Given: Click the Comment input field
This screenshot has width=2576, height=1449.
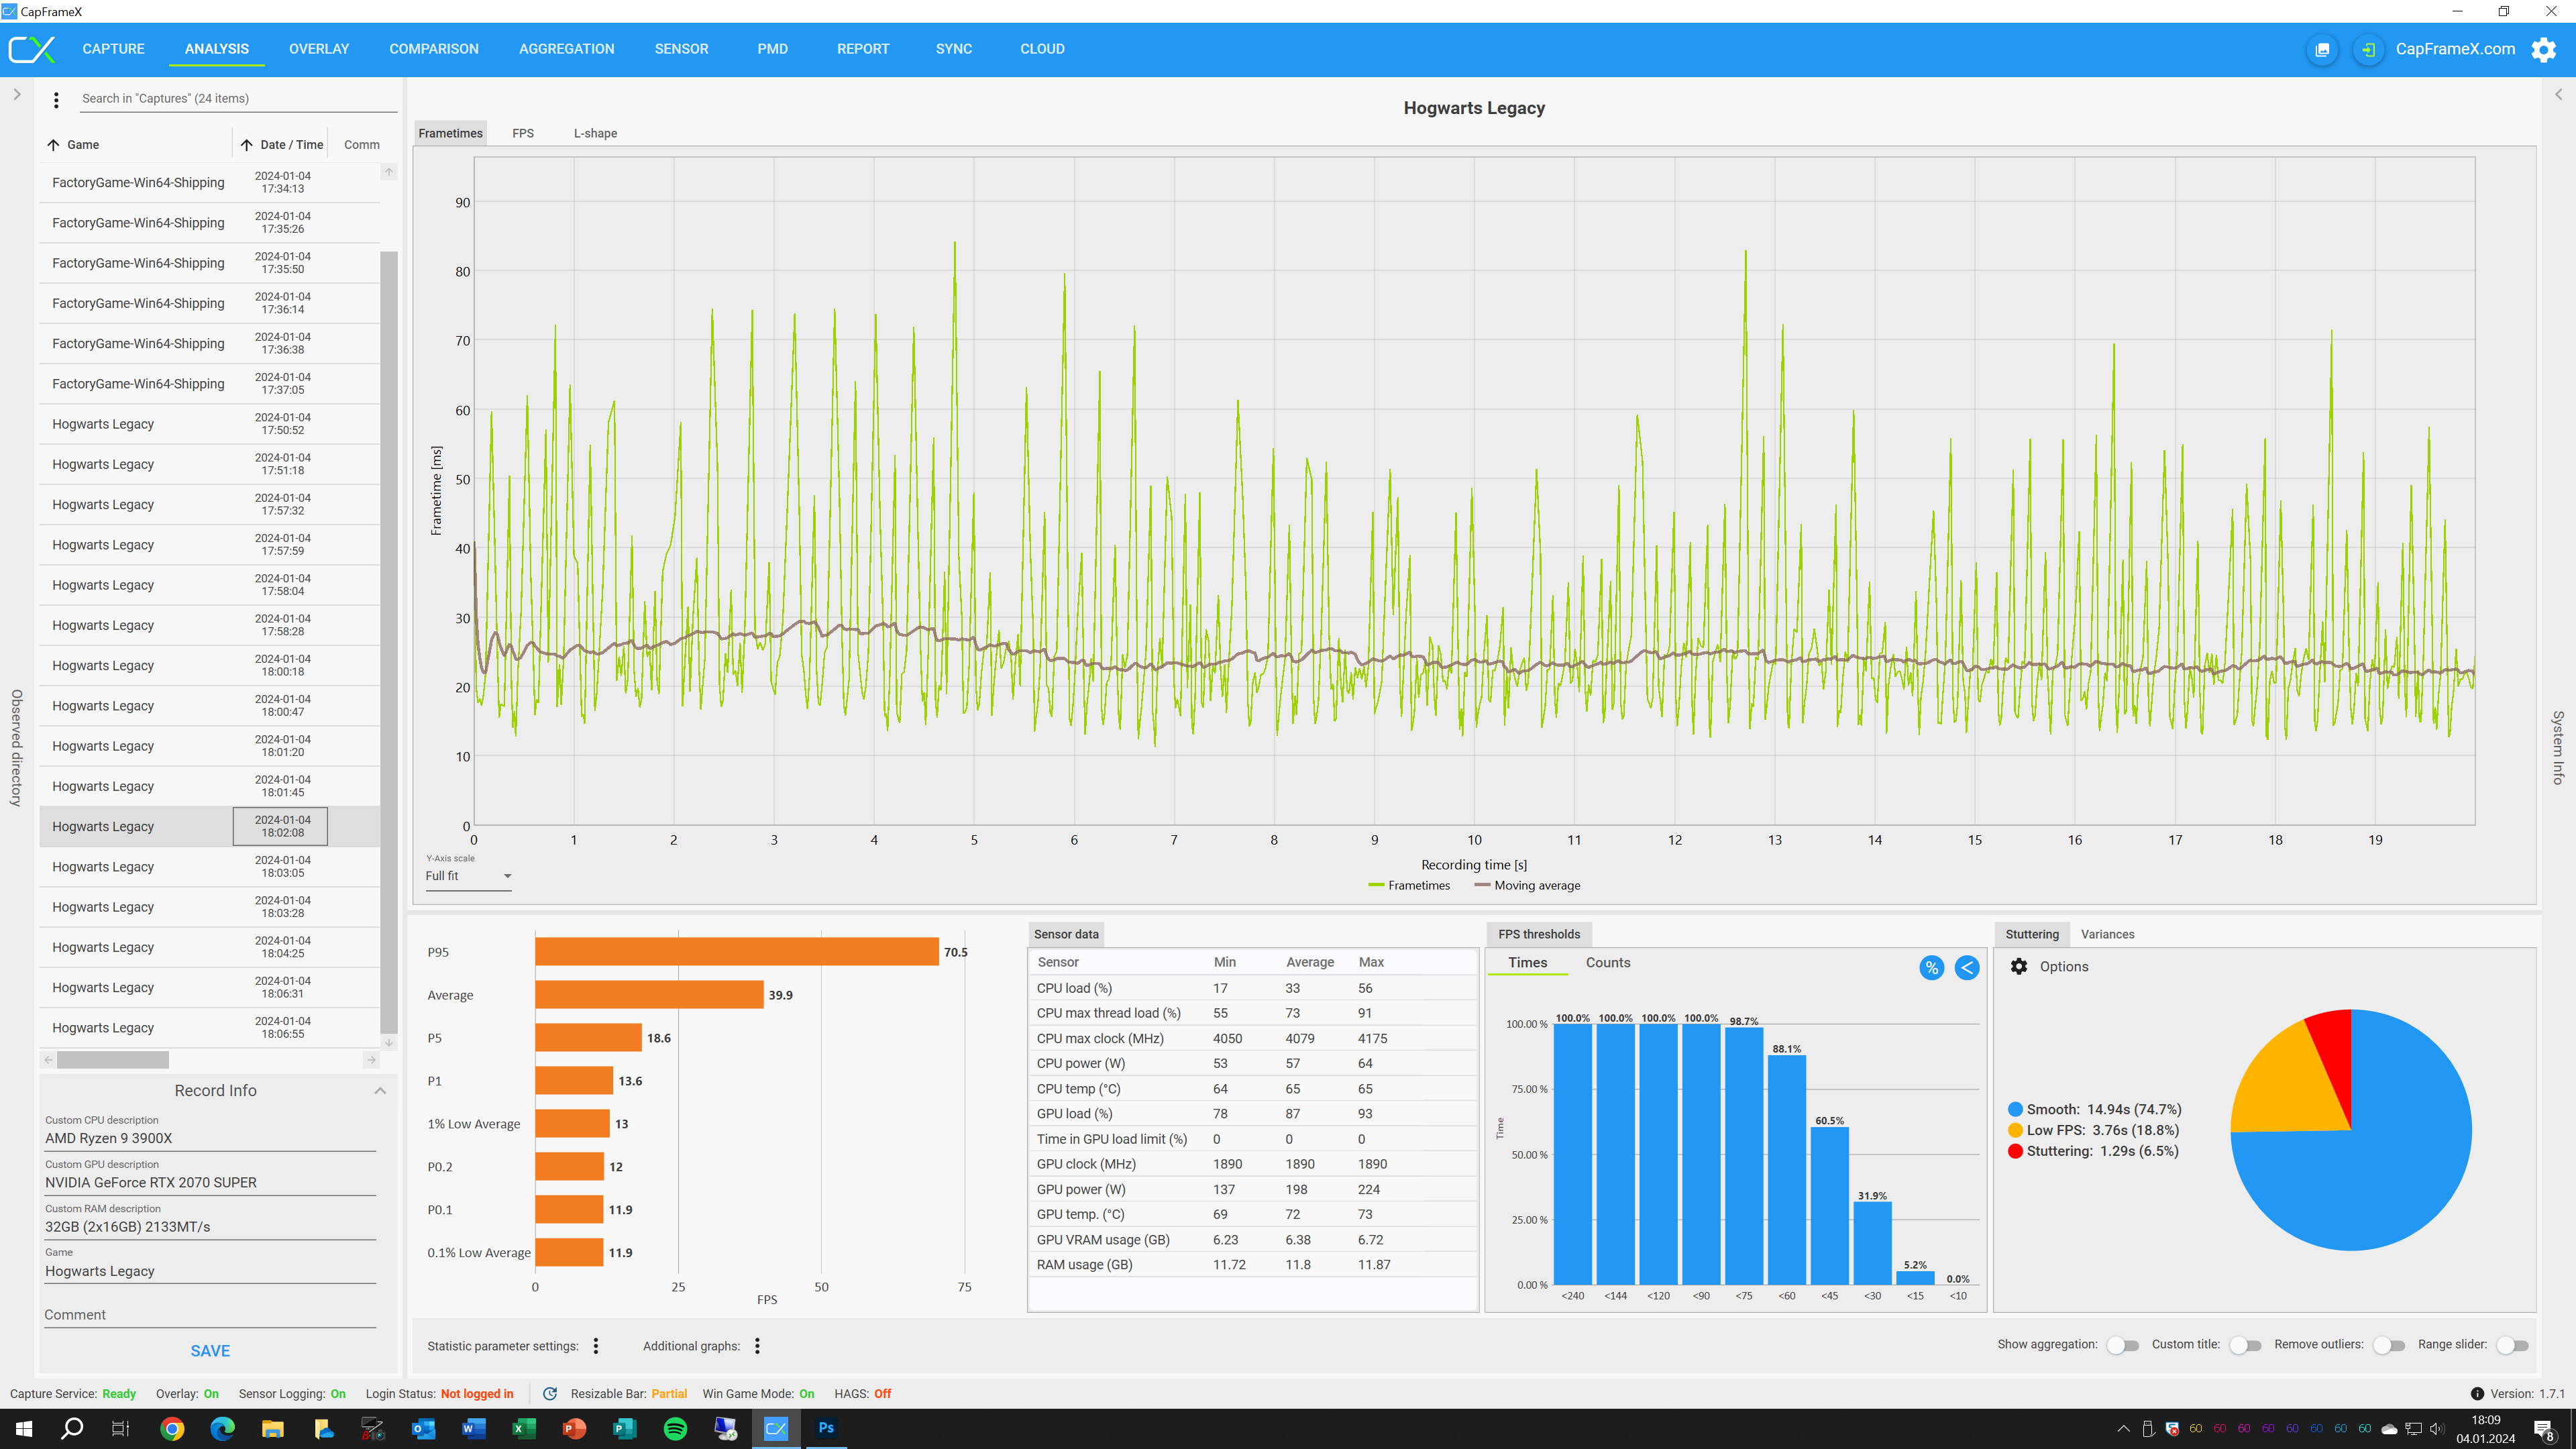Looking at the screenshot, I should point(209,1314).
